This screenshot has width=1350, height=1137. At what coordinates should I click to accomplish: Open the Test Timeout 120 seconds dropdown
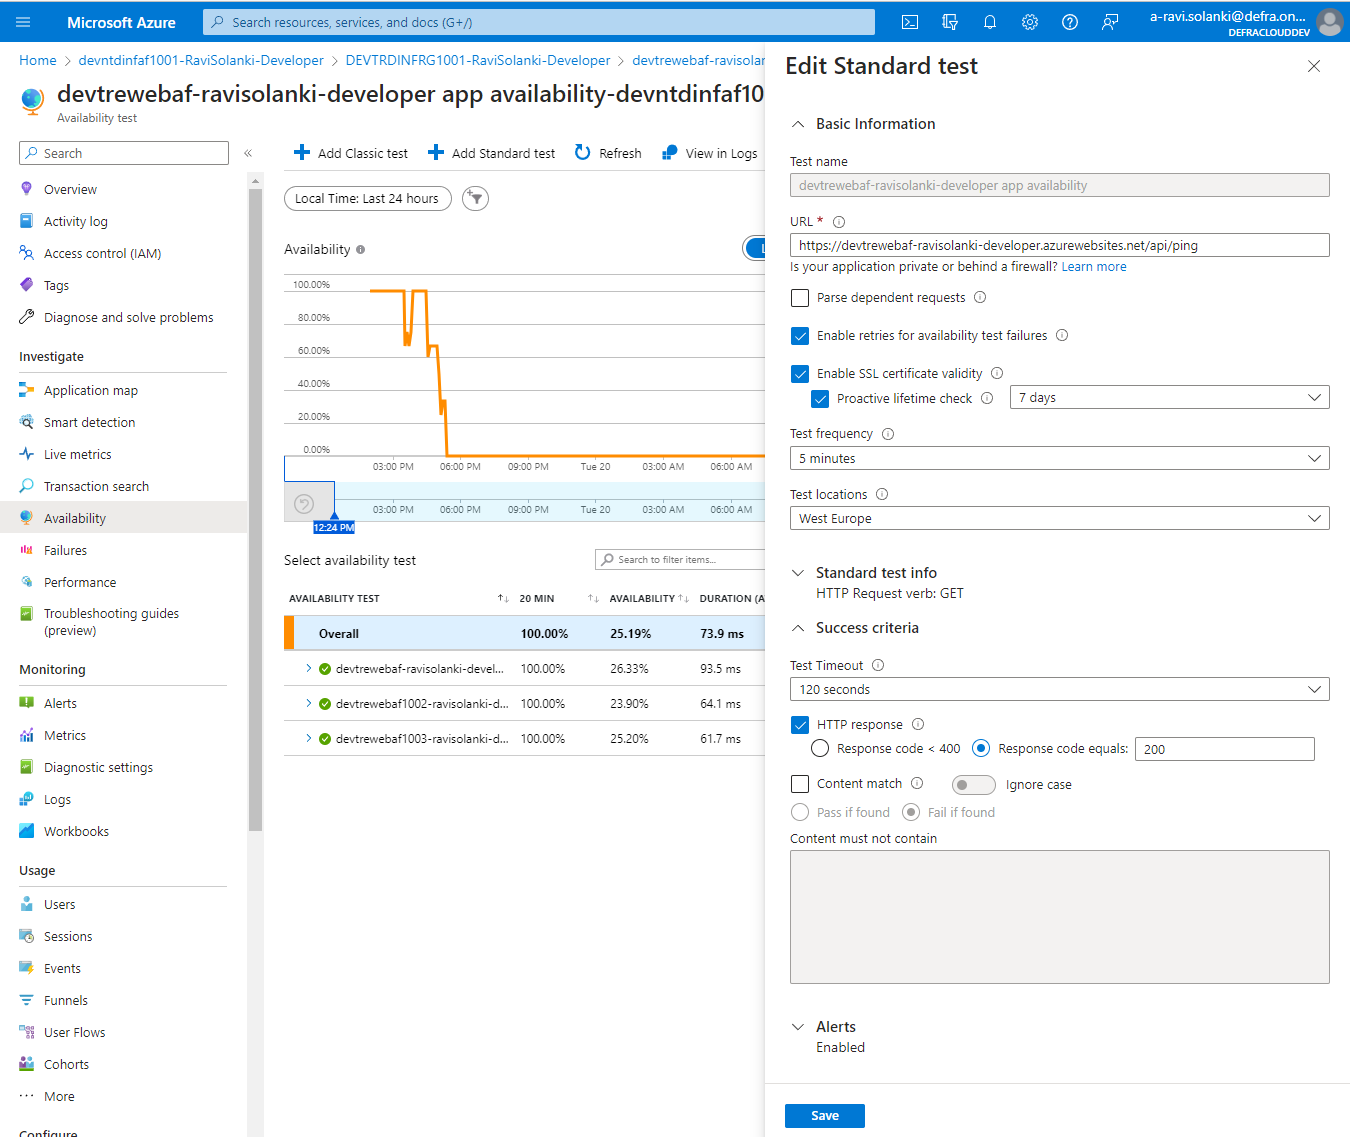(x=1060, y=689)
